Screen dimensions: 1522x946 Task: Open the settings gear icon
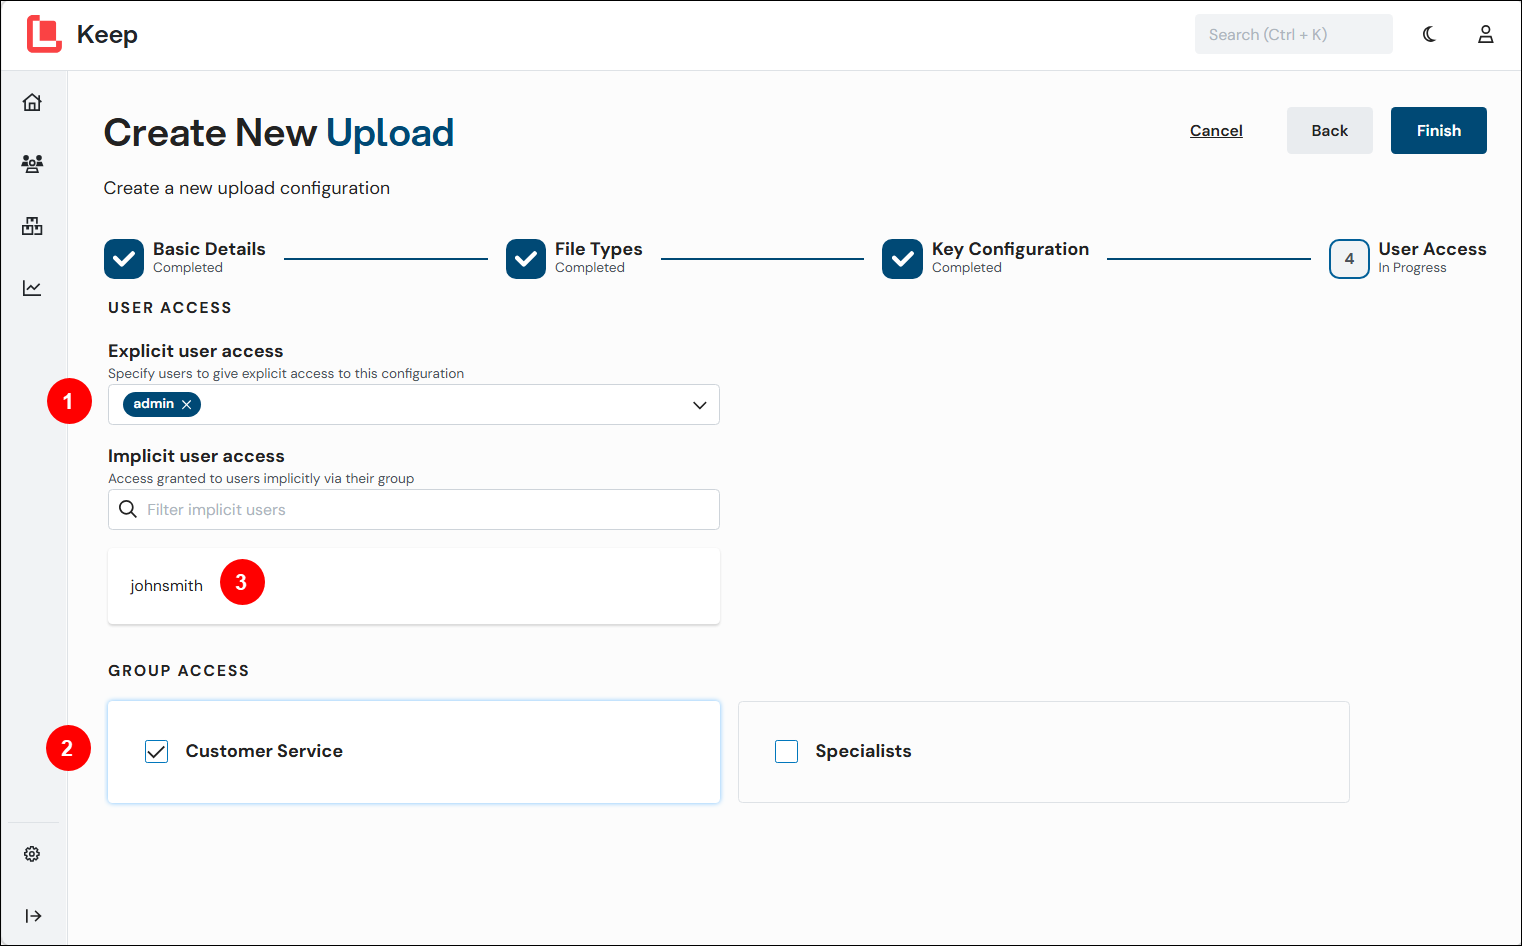coord(32,854)
